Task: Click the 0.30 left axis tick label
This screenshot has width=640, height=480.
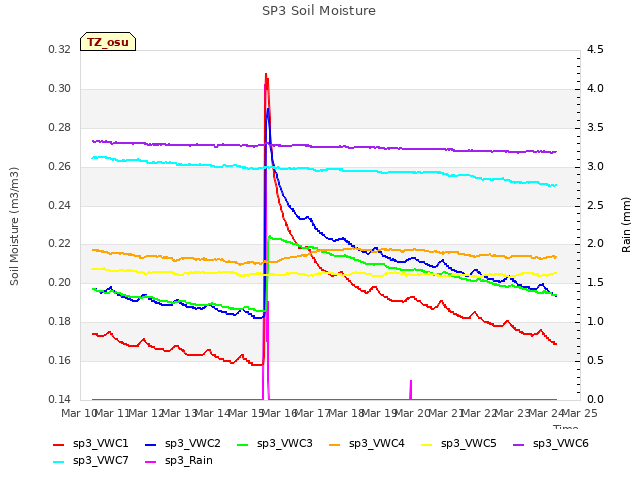Action: click(x=60, y=89)
